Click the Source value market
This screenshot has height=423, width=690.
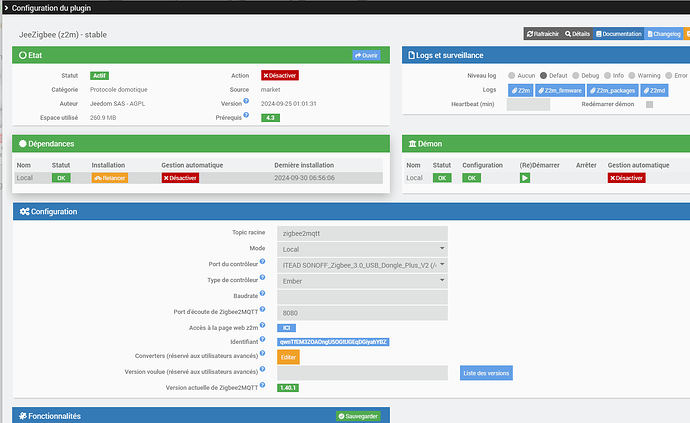(x=270, y=89)
